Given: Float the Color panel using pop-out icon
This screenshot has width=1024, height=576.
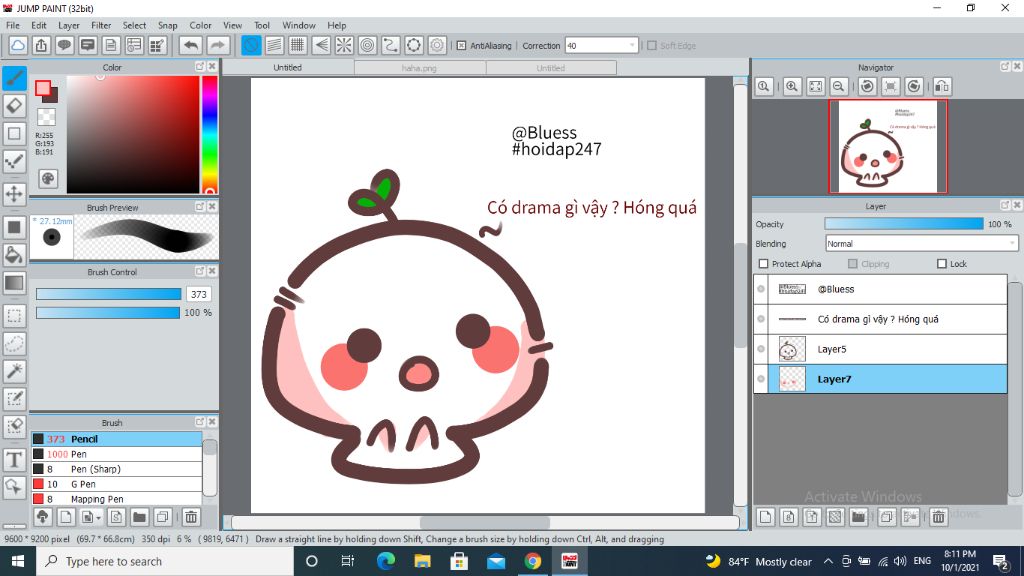Looking at the screenshot, I should 200,67.
